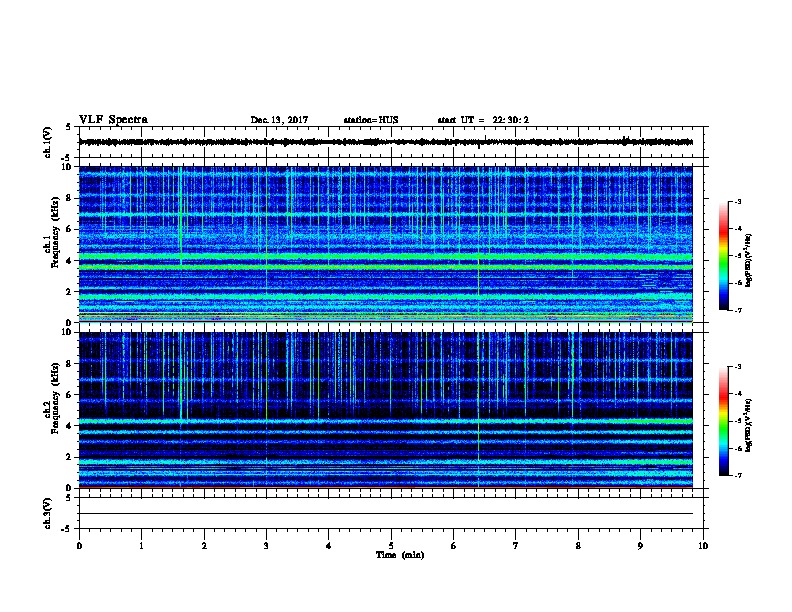Click the "station=HUS" header label
The image size is (792, 612).
click(x=371, y=120)
